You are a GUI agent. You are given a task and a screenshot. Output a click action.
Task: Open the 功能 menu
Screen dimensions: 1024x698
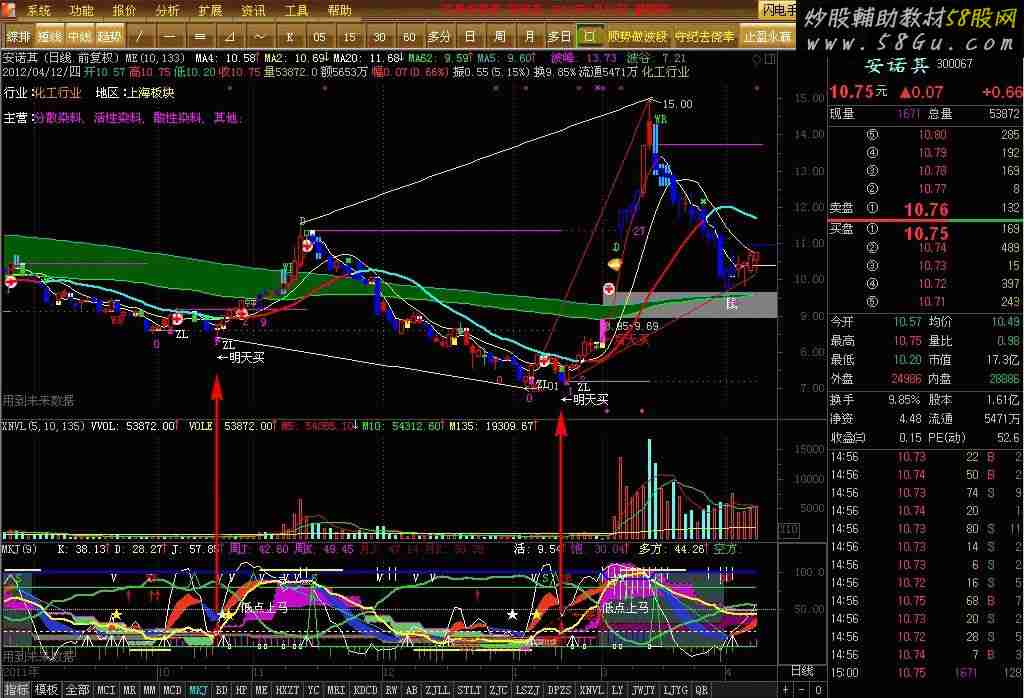point(82,10)
